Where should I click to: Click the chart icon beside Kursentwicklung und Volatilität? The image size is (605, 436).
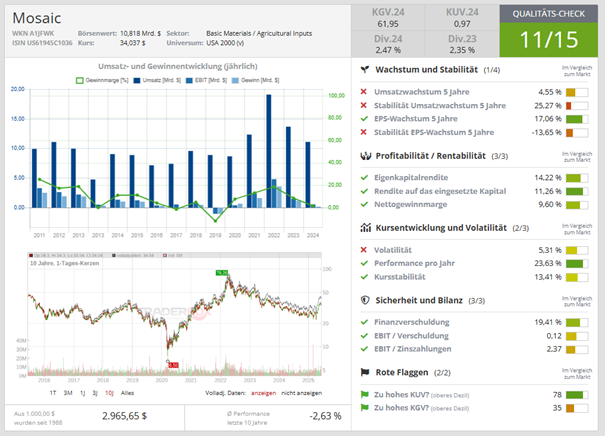(x=365, y=228)
